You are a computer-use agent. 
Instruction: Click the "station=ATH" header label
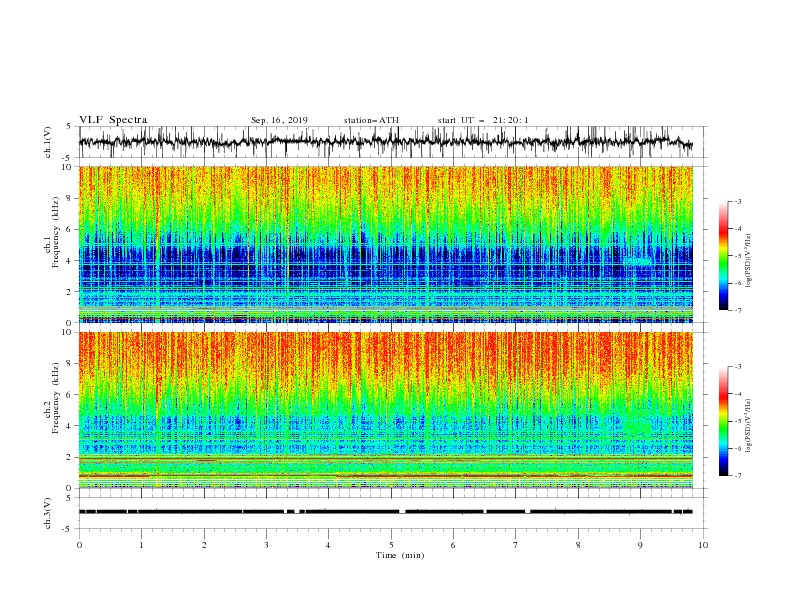(x=371, y=120)
